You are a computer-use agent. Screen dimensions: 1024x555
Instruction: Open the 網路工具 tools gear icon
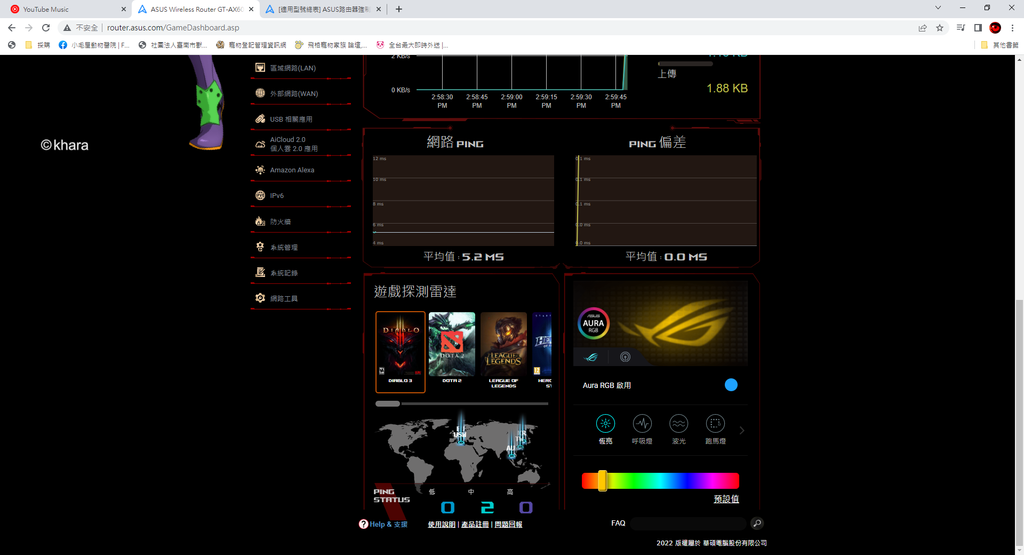click(260, 298)
